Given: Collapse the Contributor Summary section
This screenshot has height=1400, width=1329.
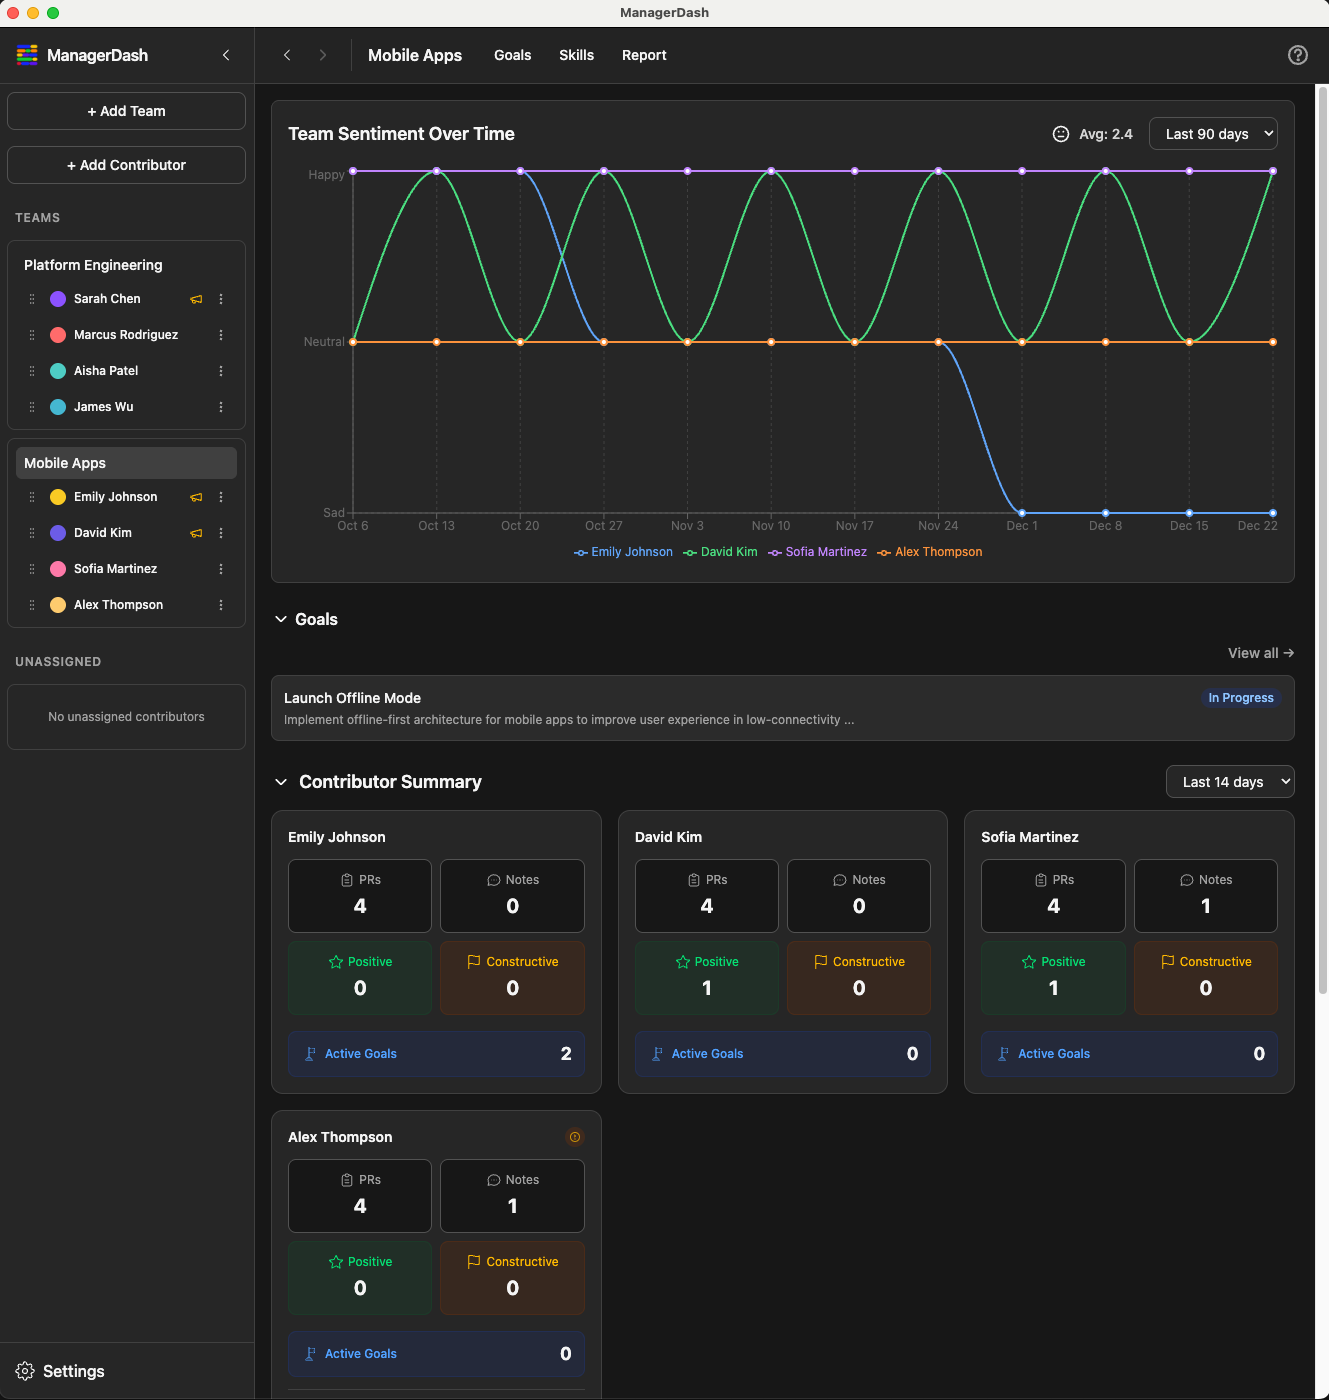Looking at the screenshot, I should point(281,781).
